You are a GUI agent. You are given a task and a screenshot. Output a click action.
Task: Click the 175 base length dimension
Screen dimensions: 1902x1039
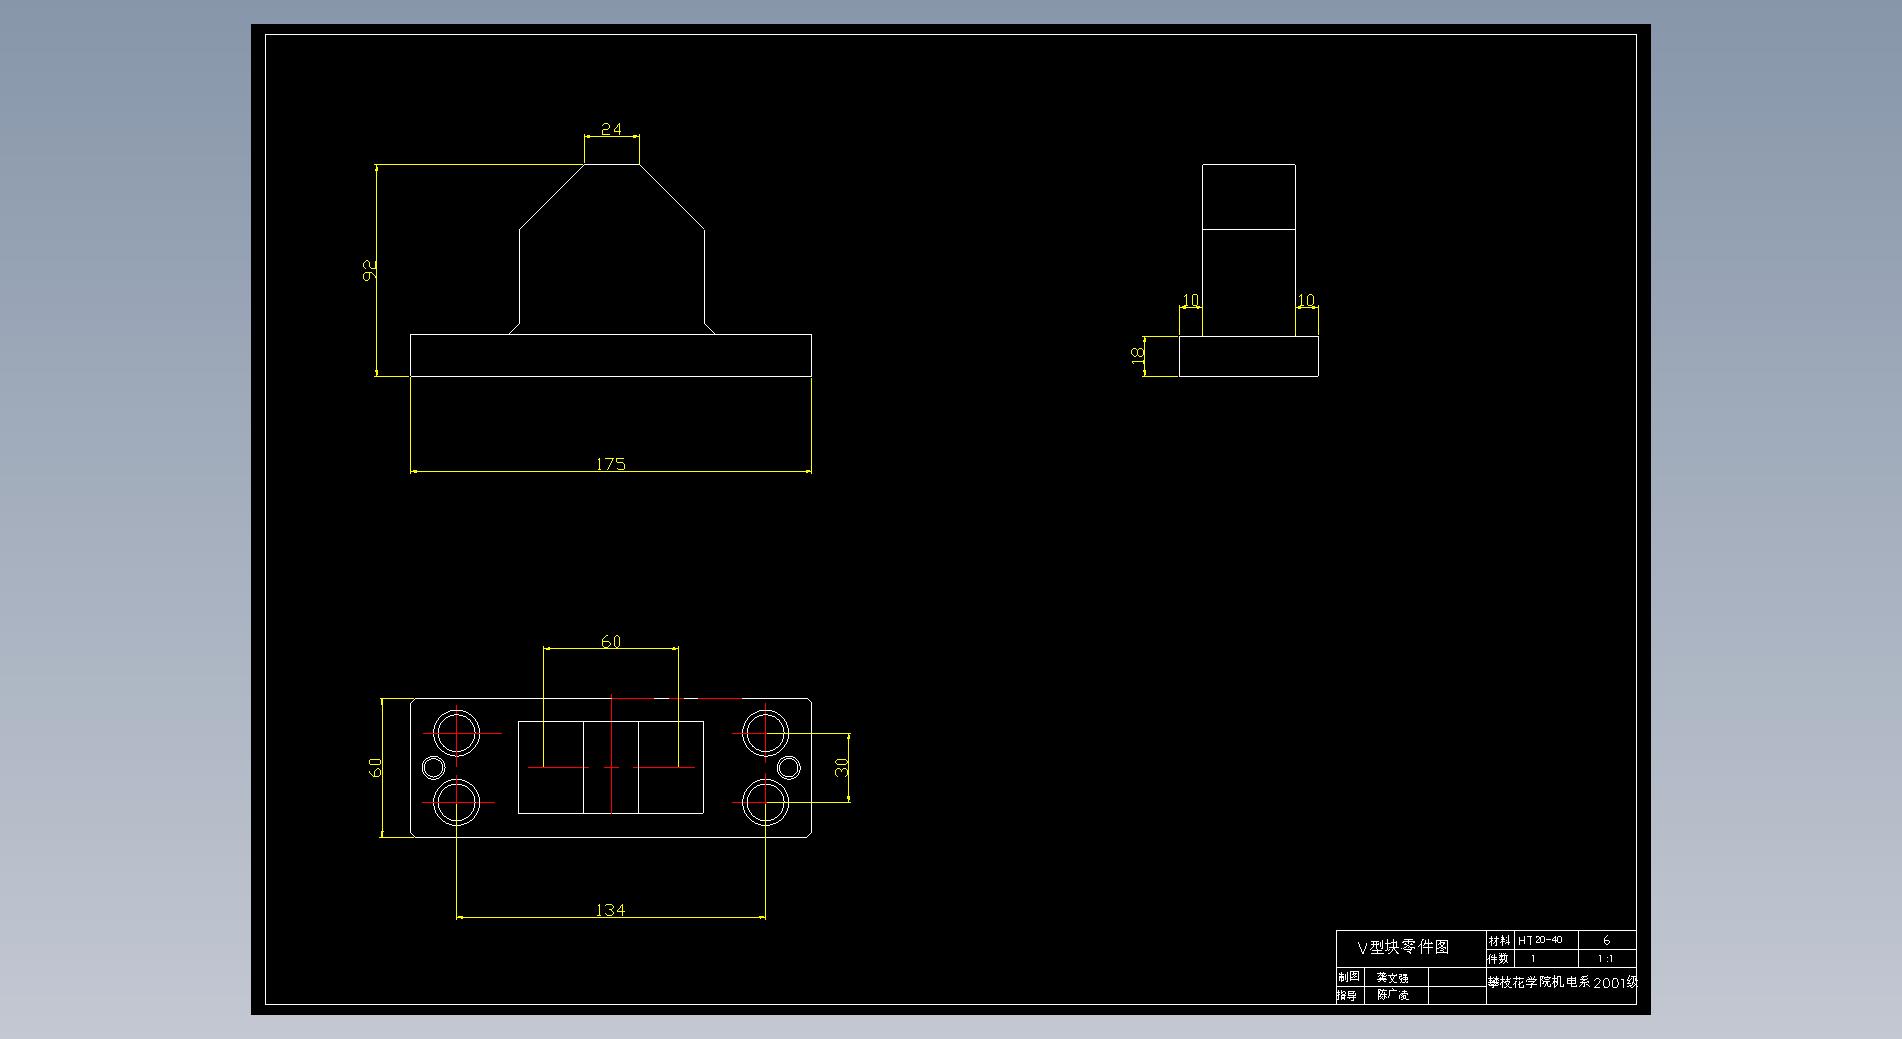point(610,464)
